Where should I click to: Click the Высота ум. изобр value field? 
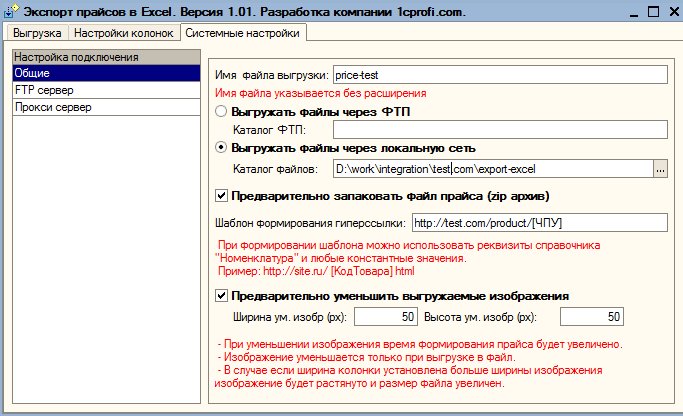coord(592,317)
